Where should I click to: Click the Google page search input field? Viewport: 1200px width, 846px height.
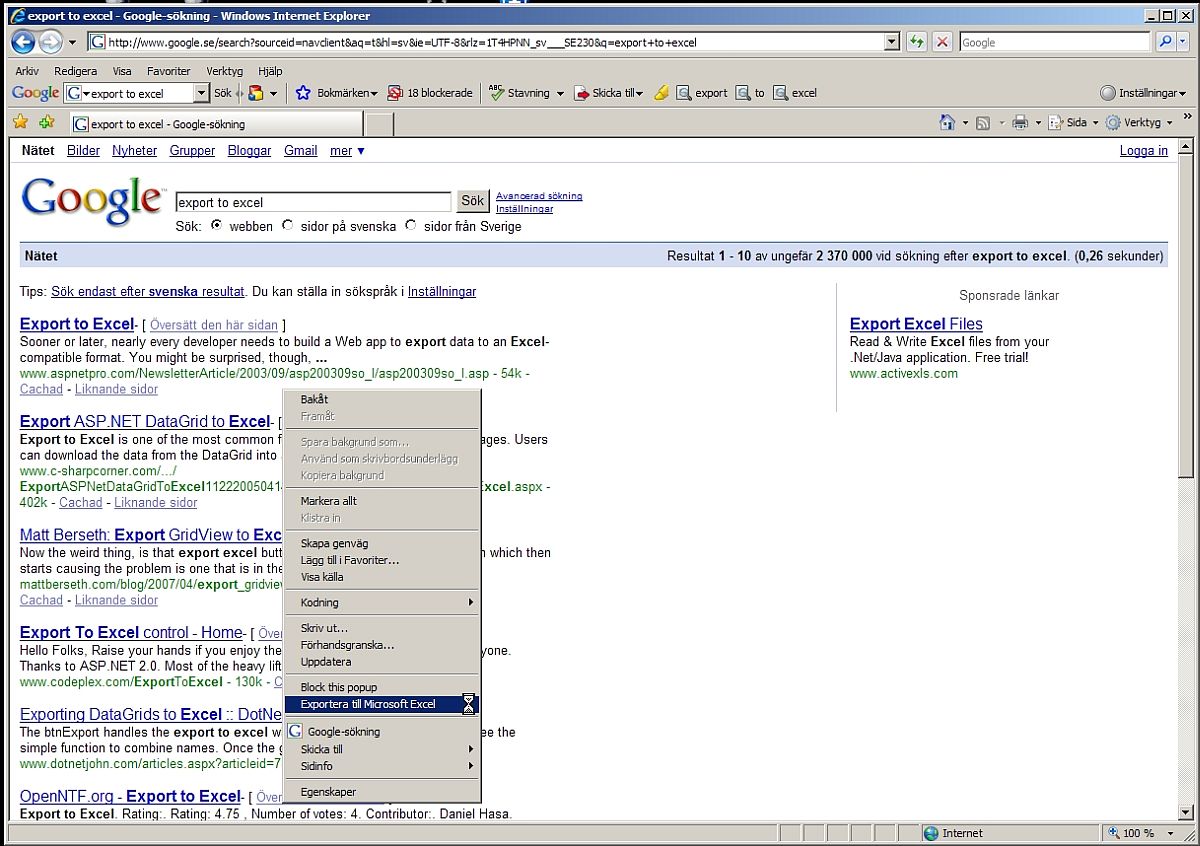coord(313,202)
